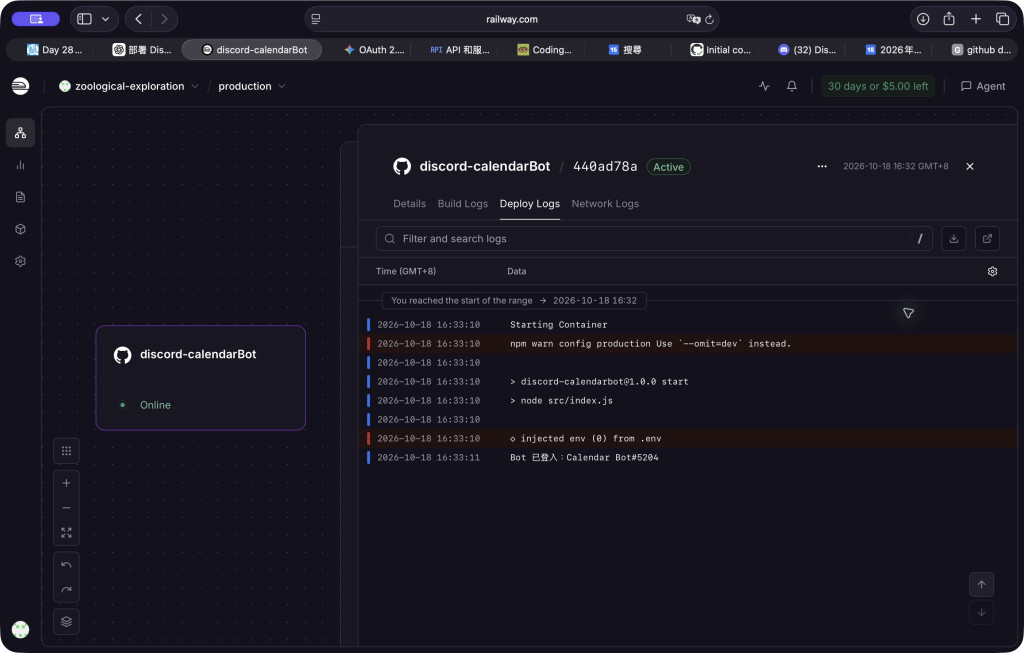Zoom in on the canvas
The width and height of the screenshot is (1024, 653).
[66, 483]
